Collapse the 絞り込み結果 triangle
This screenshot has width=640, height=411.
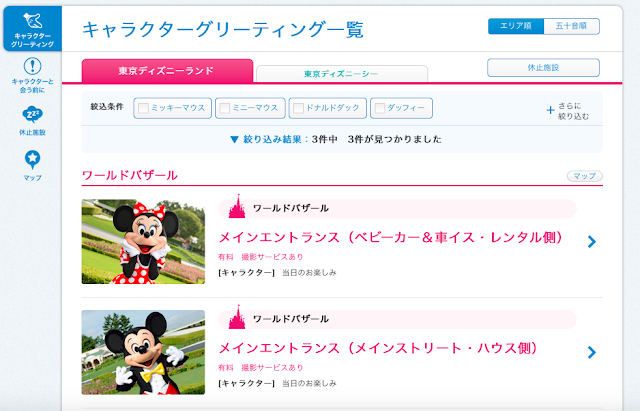point(234,140)
